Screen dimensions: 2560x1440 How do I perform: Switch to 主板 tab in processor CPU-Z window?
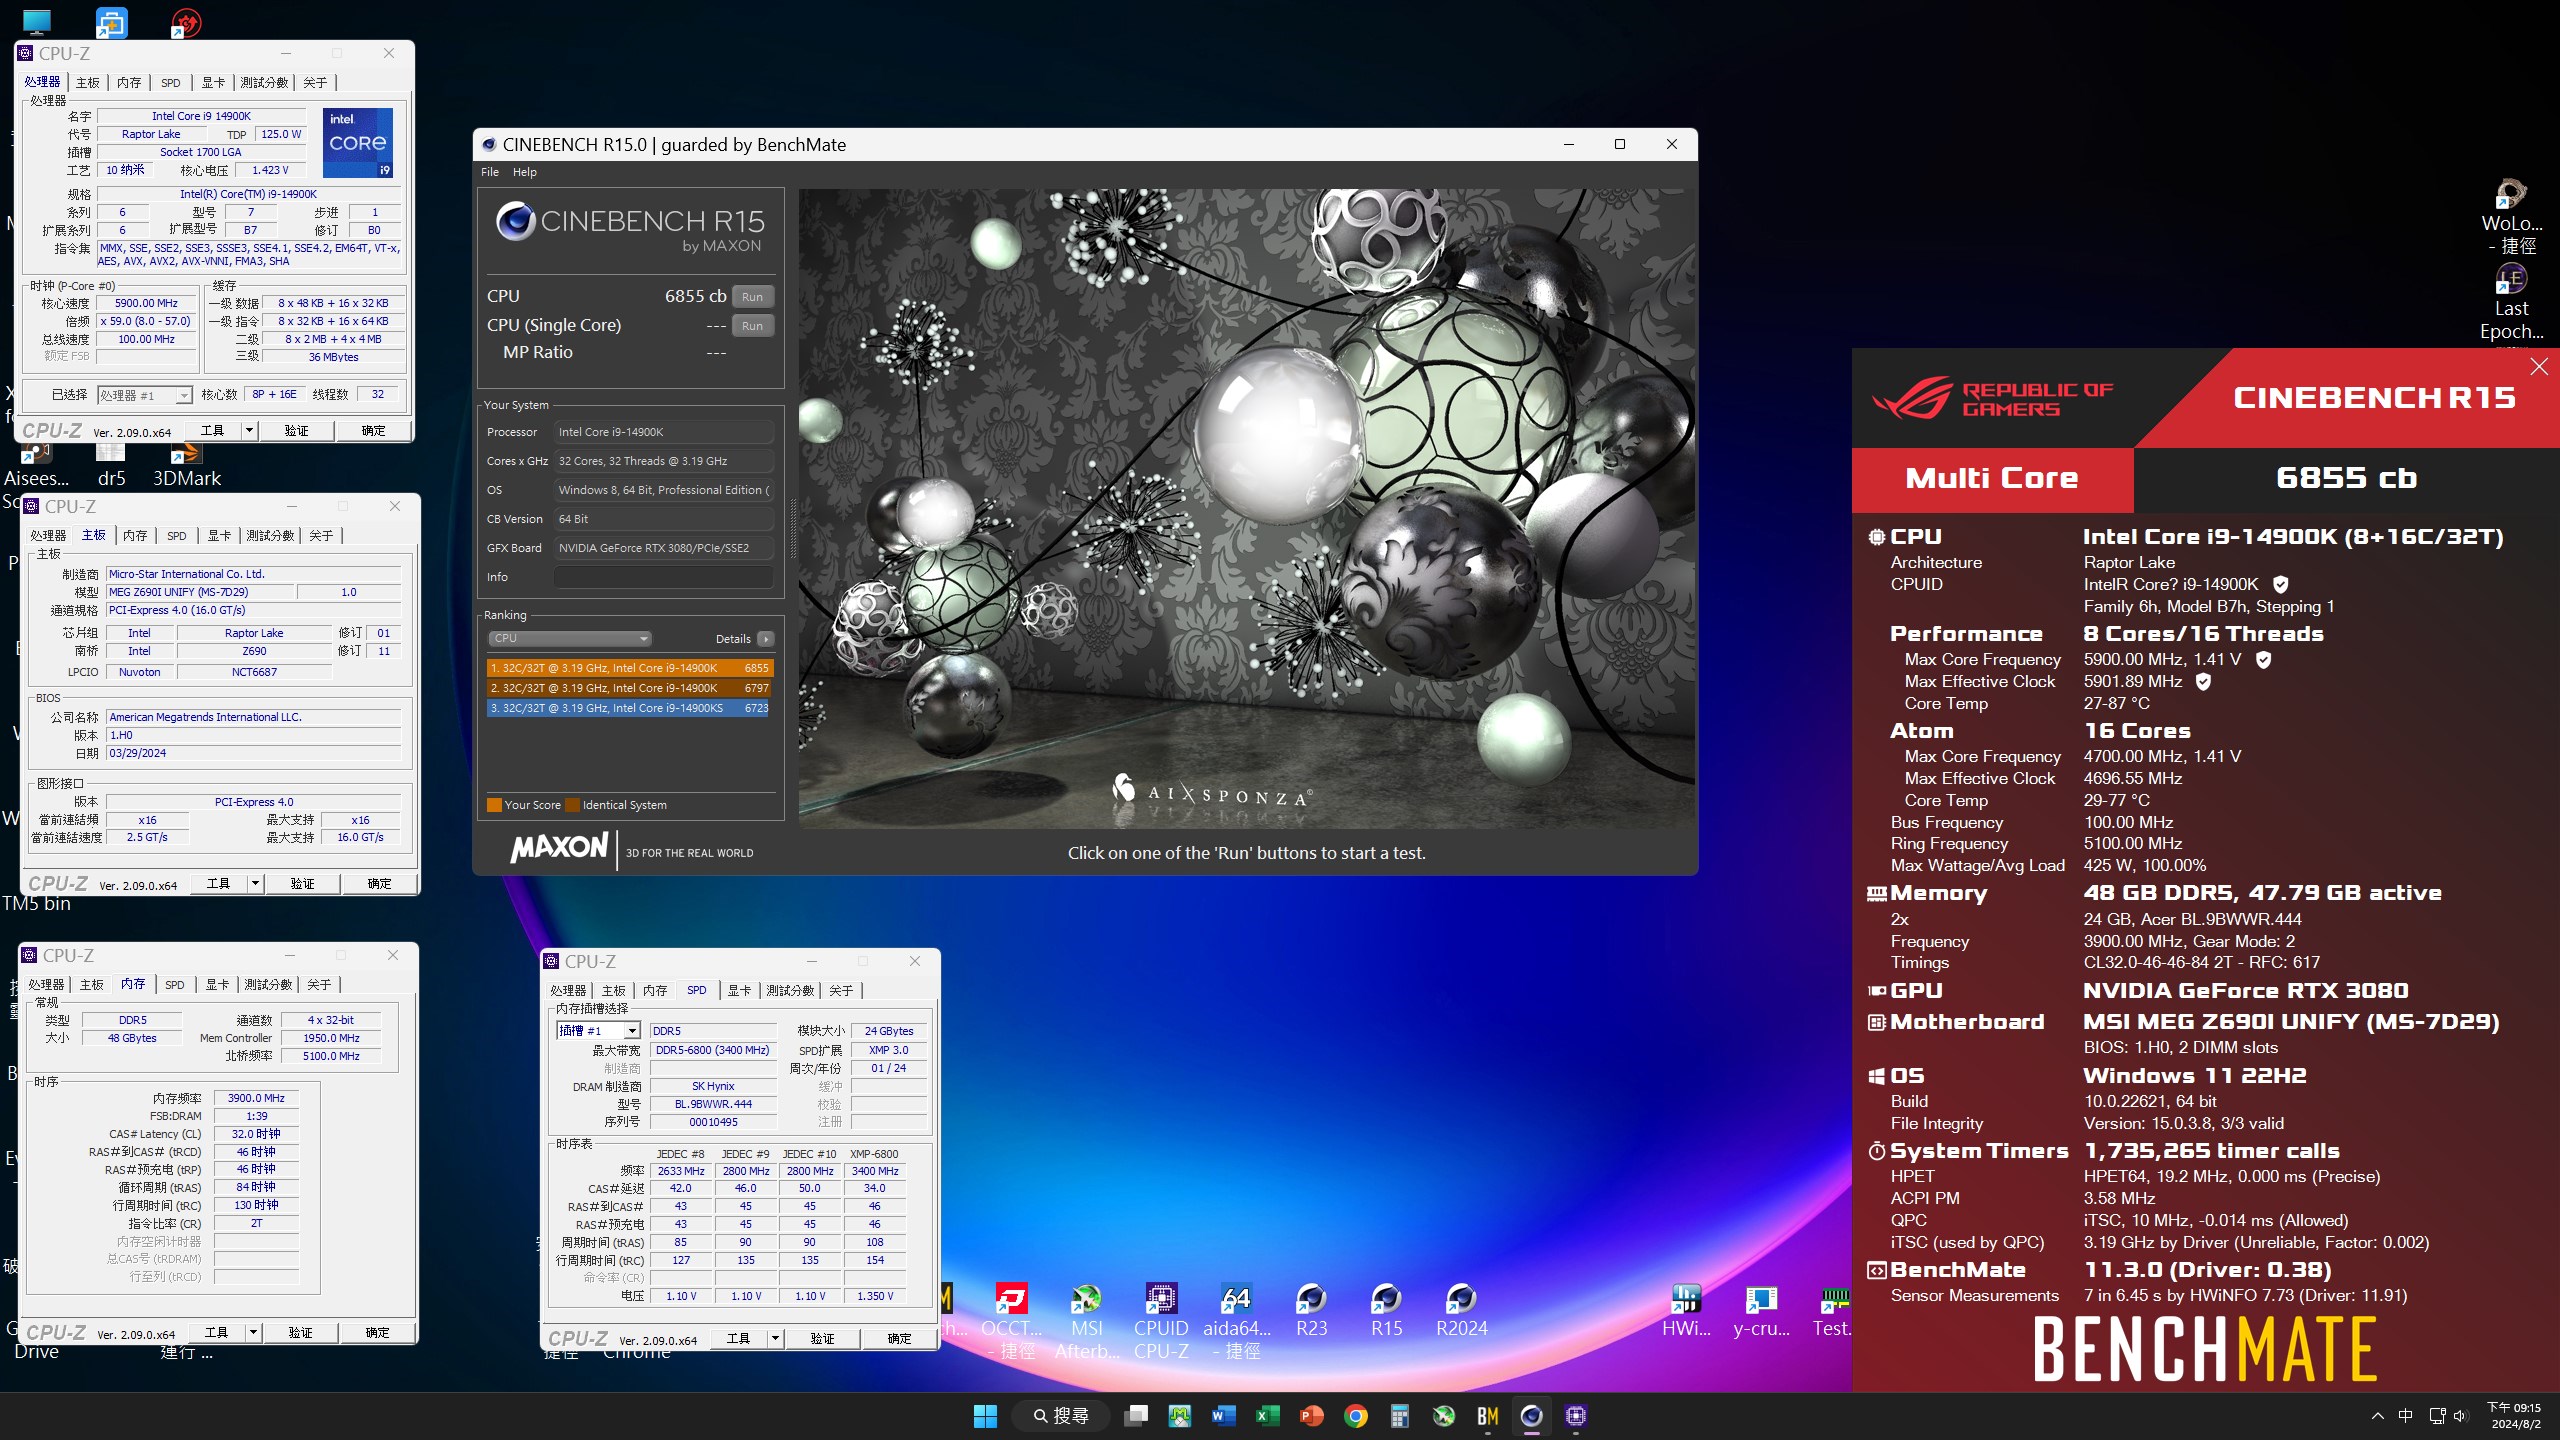click(88, 82)
